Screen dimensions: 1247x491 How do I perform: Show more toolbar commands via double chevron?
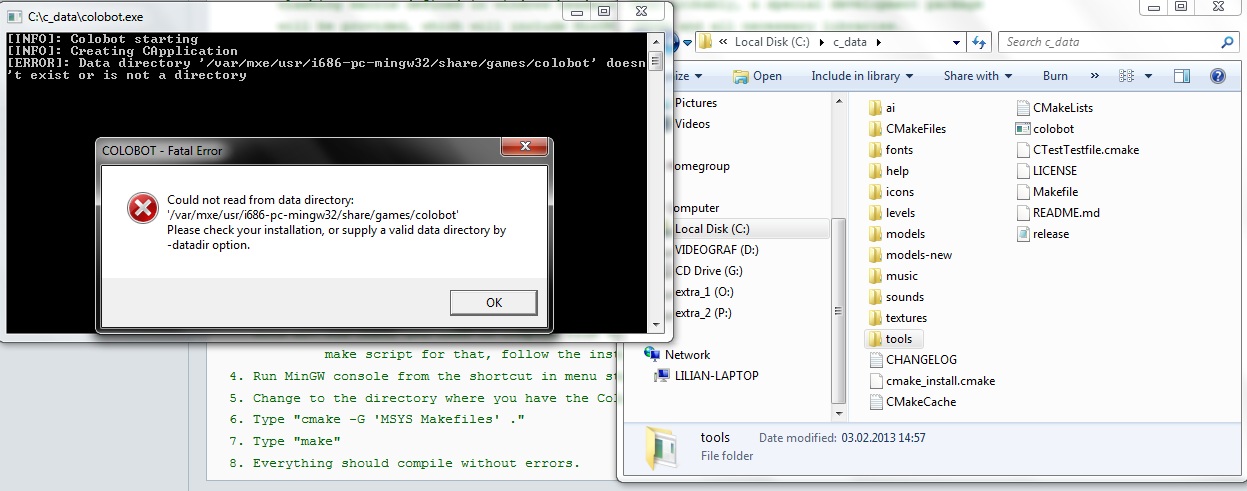point(1095,76)
